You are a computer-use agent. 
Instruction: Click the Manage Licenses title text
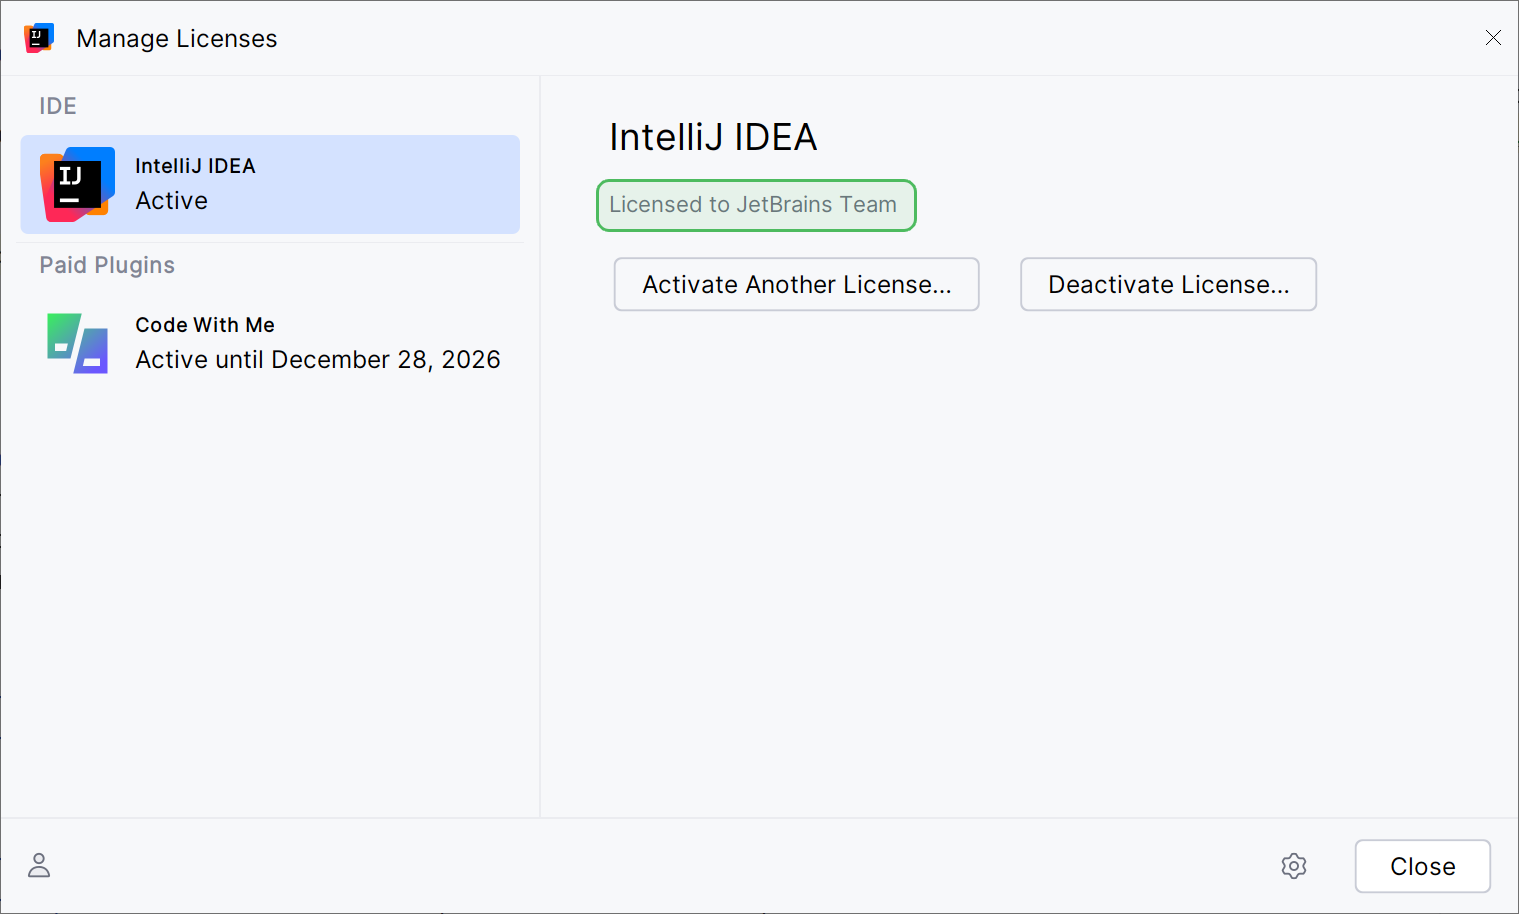click(x=176, y=38)
